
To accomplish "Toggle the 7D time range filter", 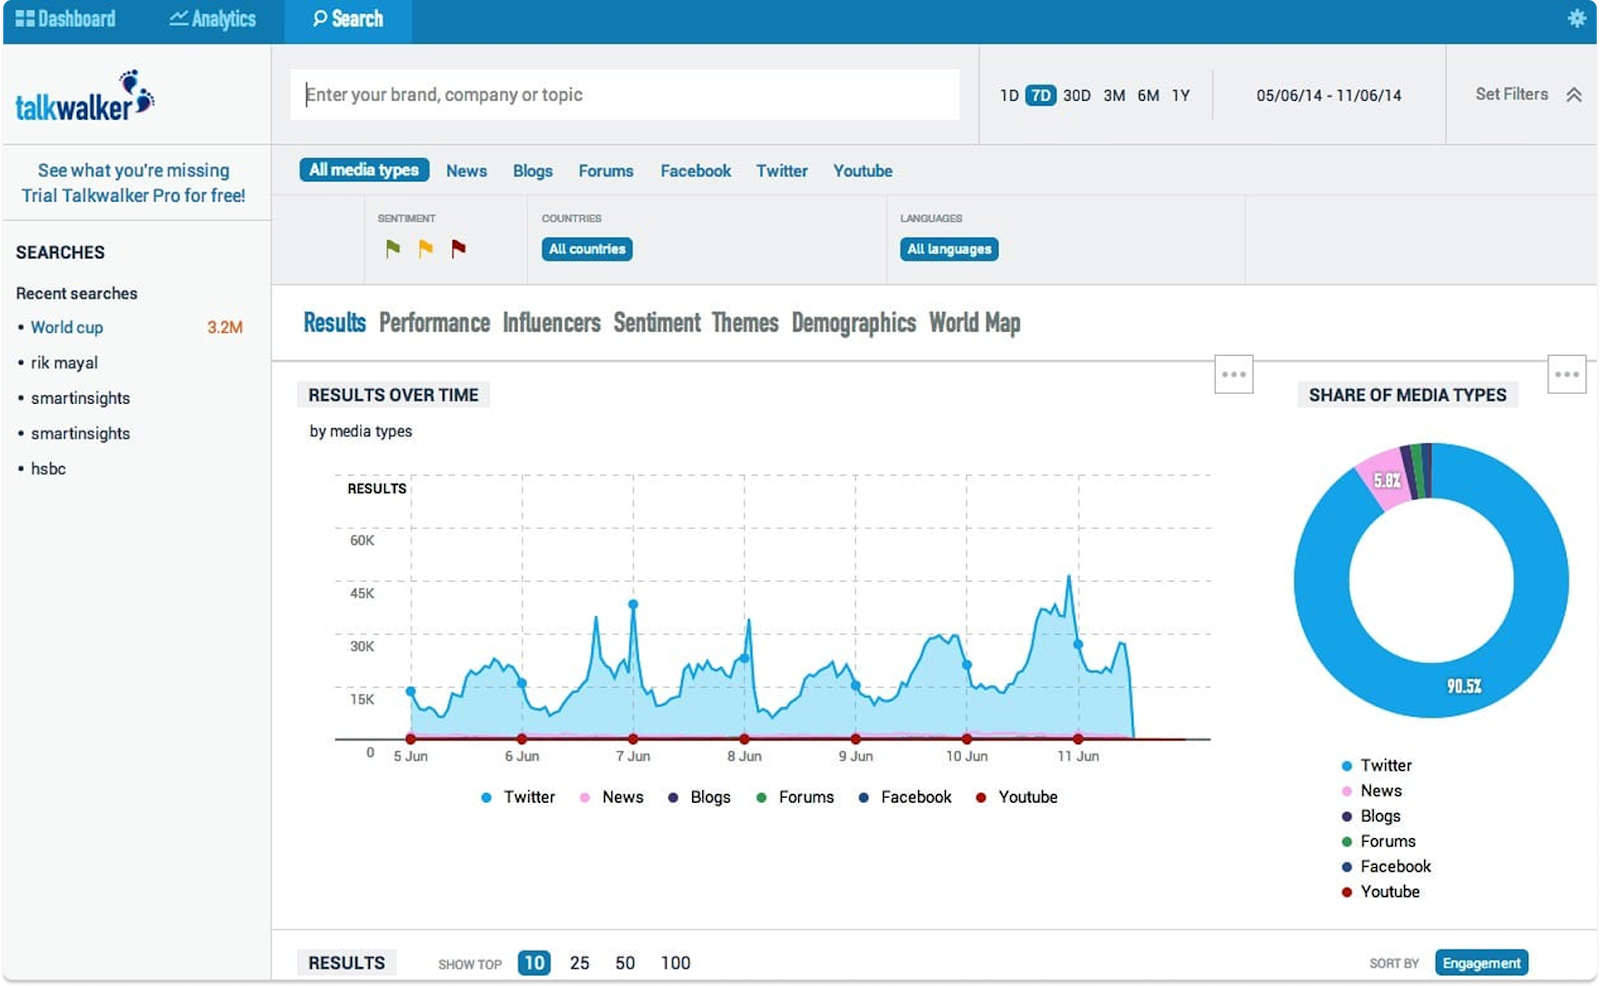I will 1040,95.
